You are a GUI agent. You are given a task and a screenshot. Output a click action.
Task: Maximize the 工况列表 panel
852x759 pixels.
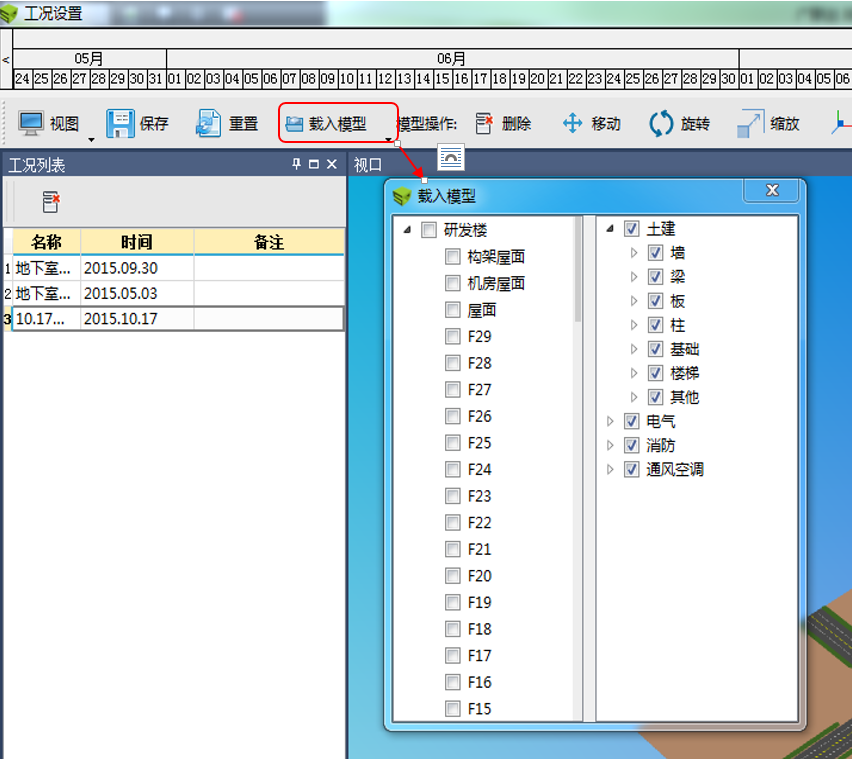pyautogui.click(x=314, y=164)
